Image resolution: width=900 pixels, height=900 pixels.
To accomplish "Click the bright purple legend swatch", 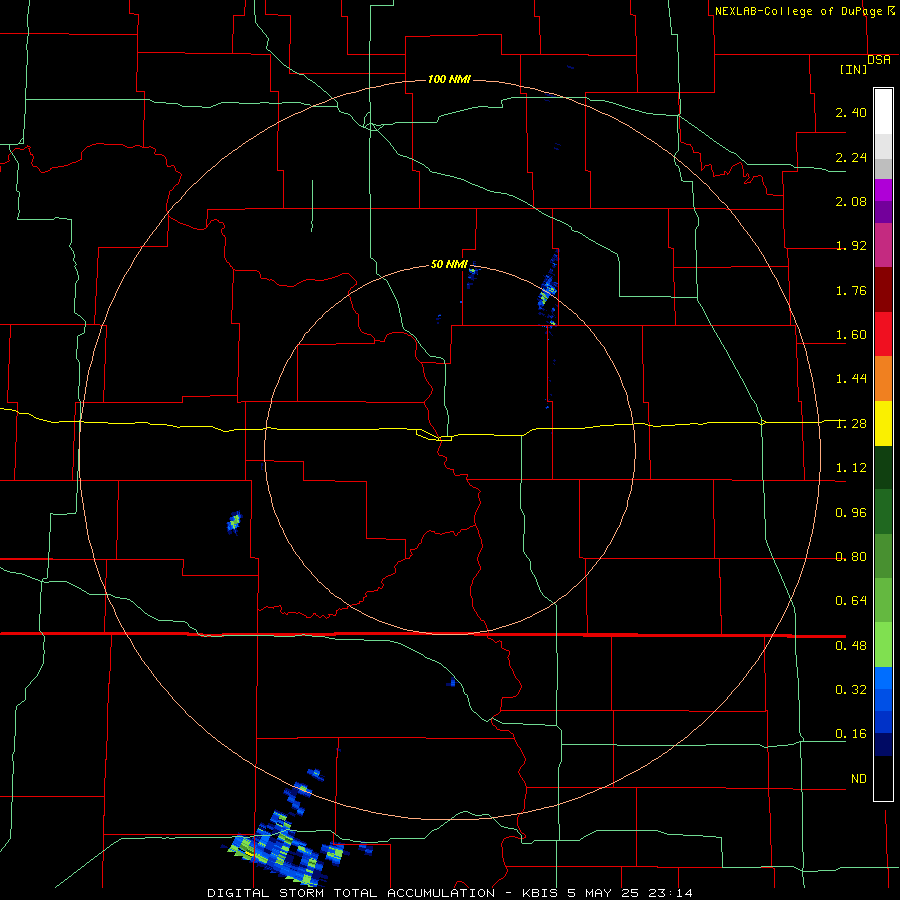I will pos(883,190).
